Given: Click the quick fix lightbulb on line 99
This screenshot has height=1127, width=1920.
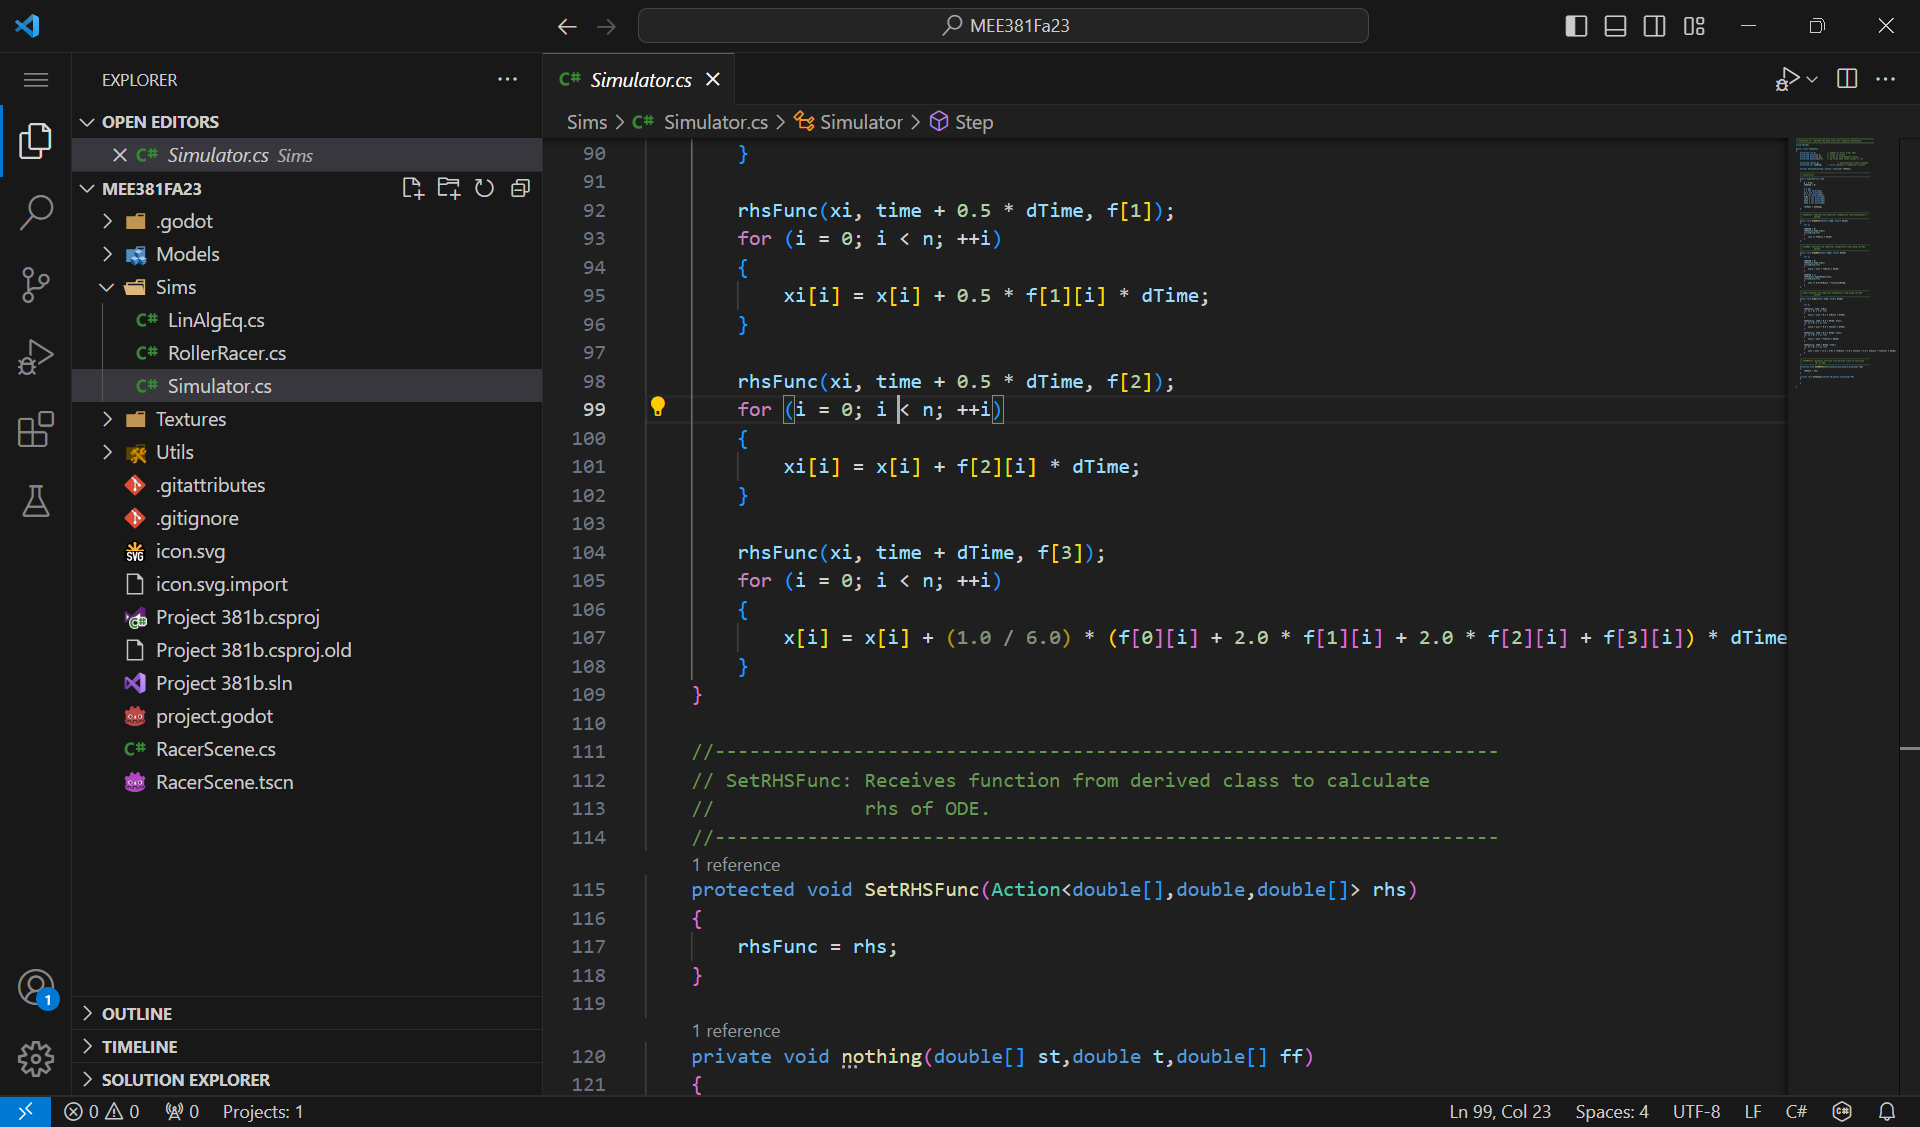Looking at the screenshot, I should [x=659, y=408].
